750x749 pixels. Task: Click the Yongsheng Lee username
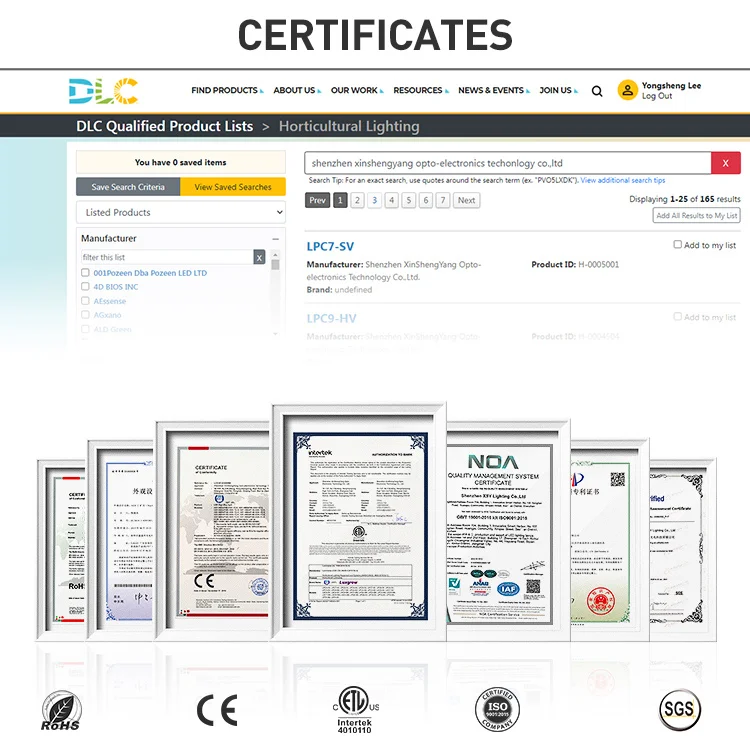(671, 86)
